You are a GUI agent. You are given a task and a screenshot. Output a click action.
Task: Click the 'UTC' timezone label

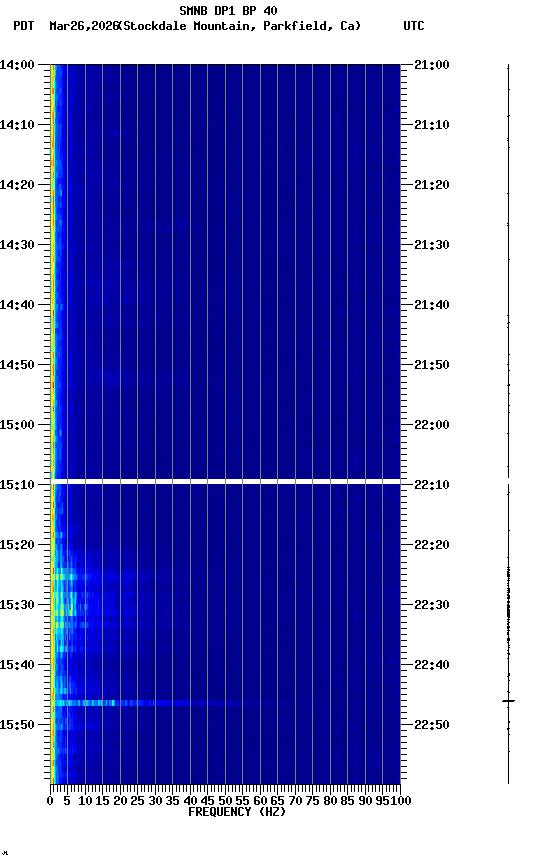point(414,26)
